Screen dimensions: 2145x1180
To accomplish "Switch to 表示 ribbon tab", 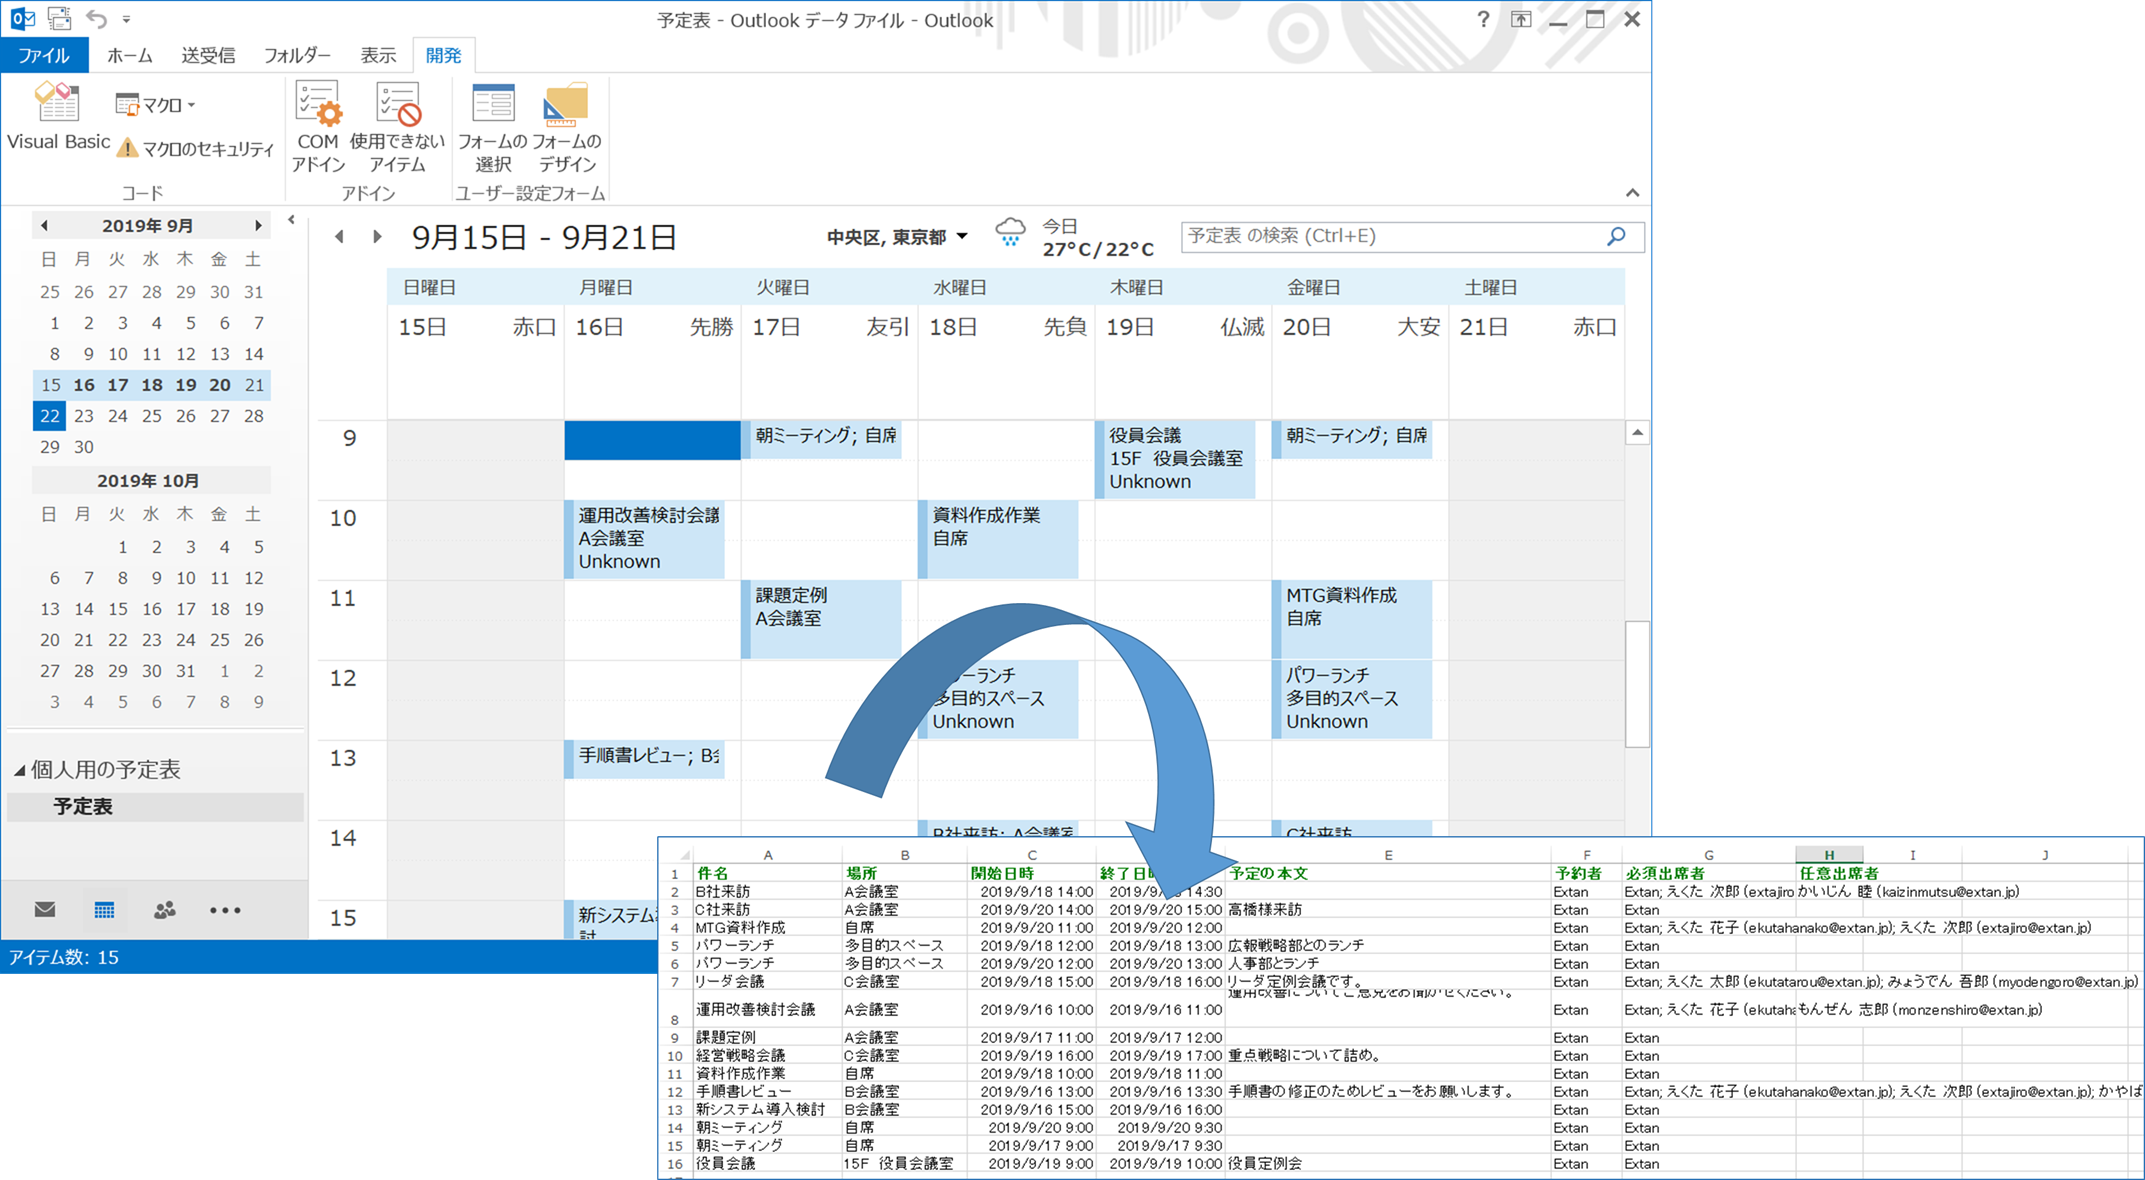I will [378, 55].
